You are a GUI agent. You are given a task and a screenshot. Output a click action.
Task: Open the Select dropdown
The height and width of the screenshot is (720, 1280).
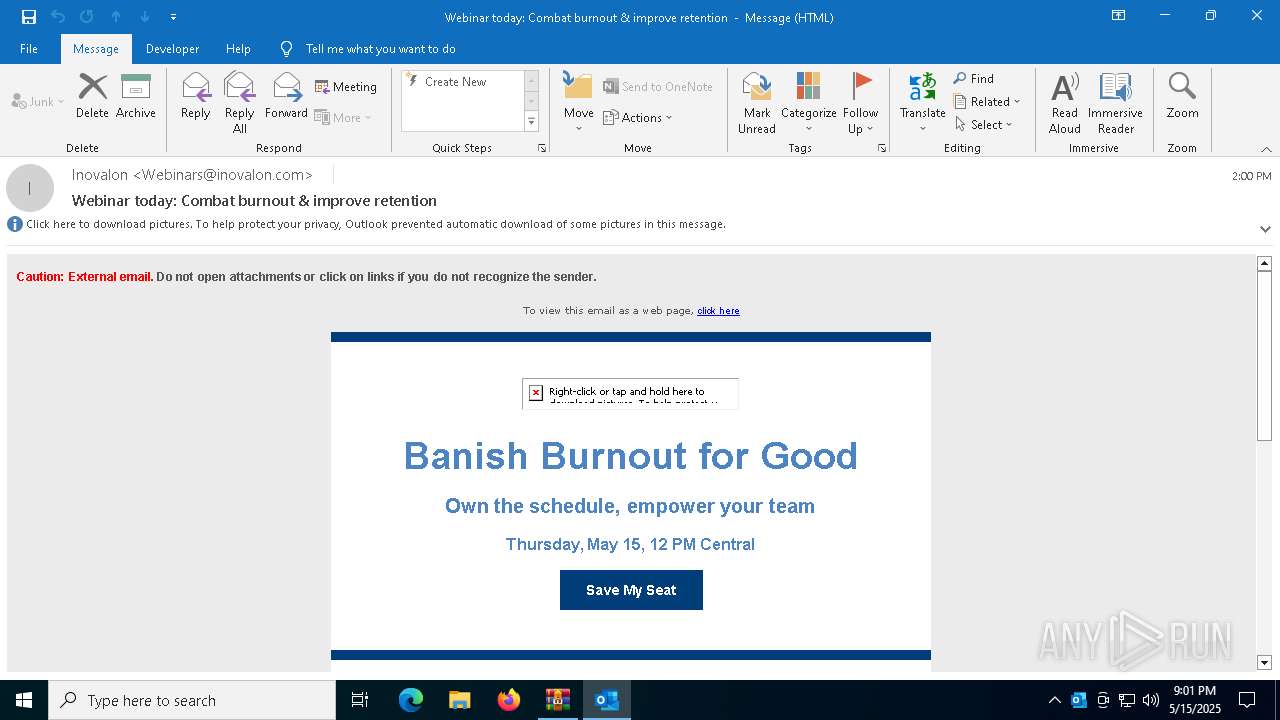pyautogui.click(x=984, y=125)
